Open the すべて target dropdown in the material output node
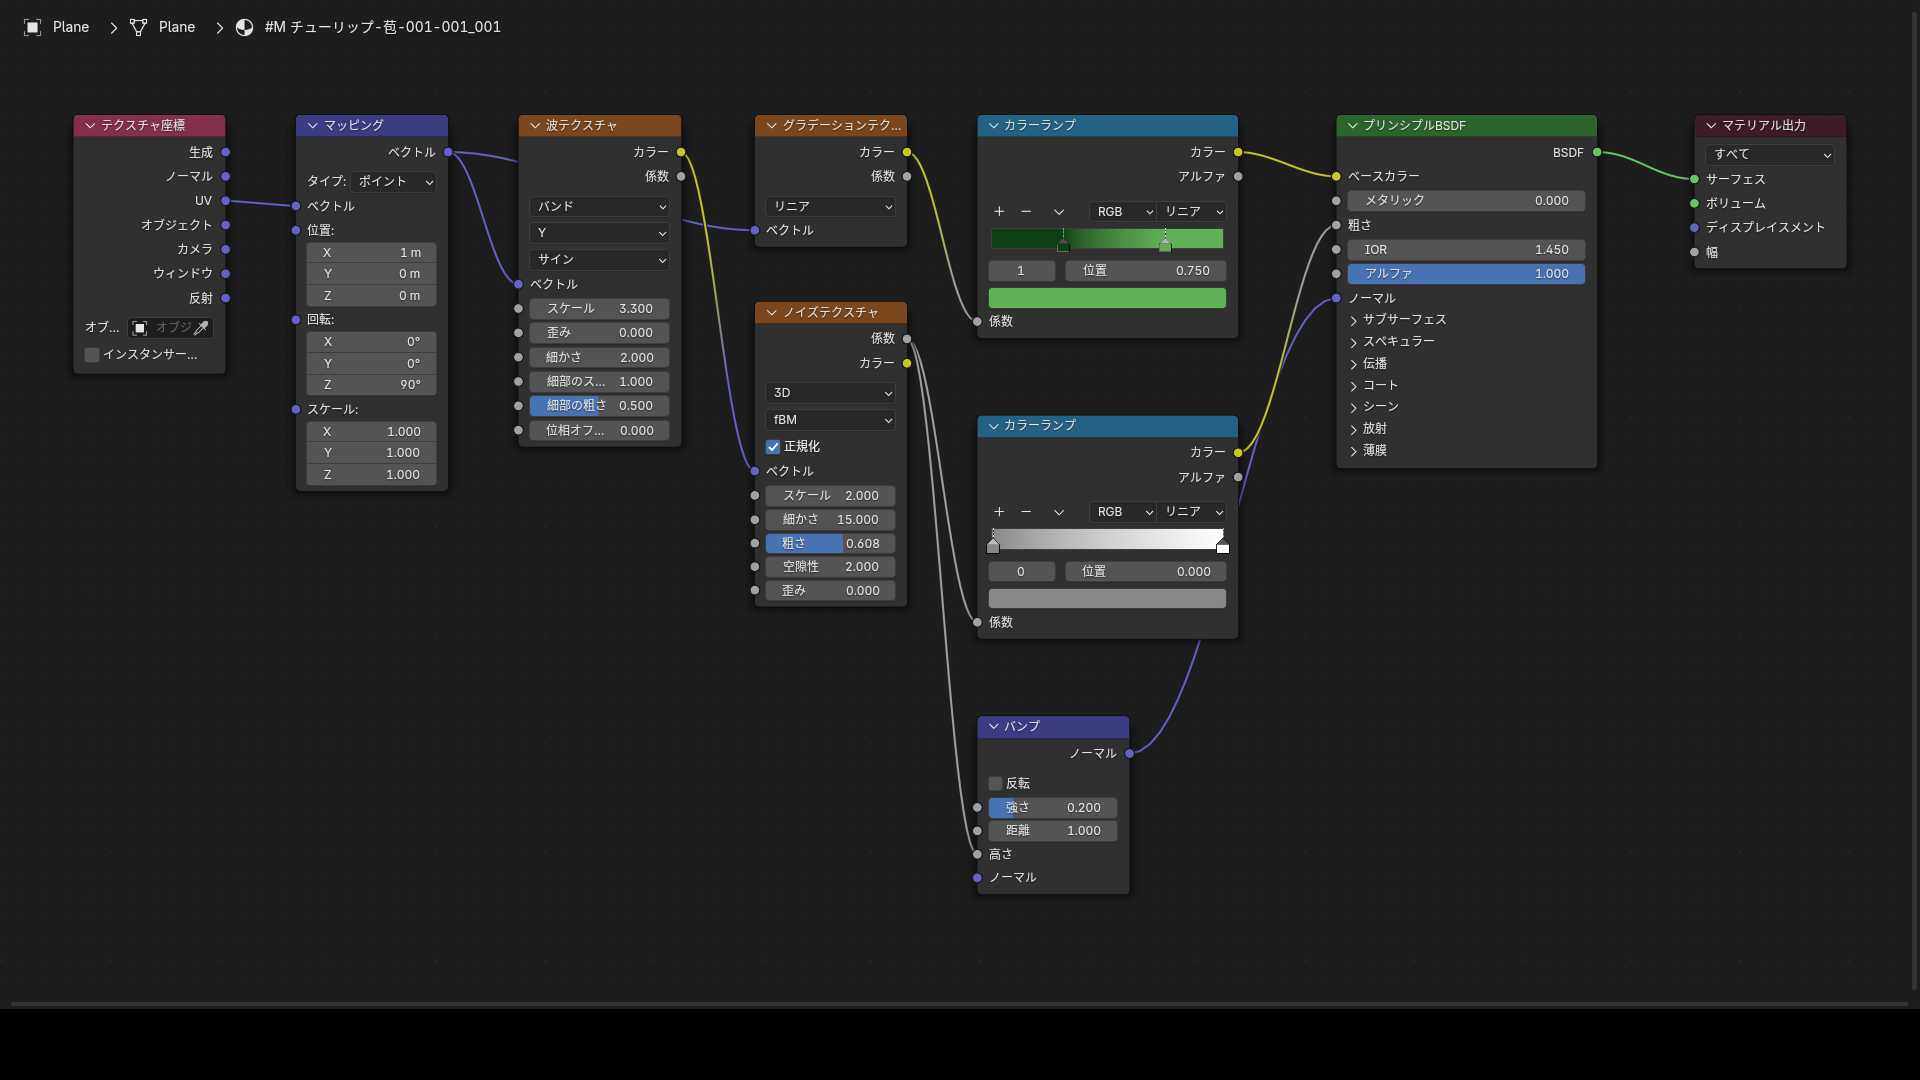1920x1080 pixels. pos(1769,155)
